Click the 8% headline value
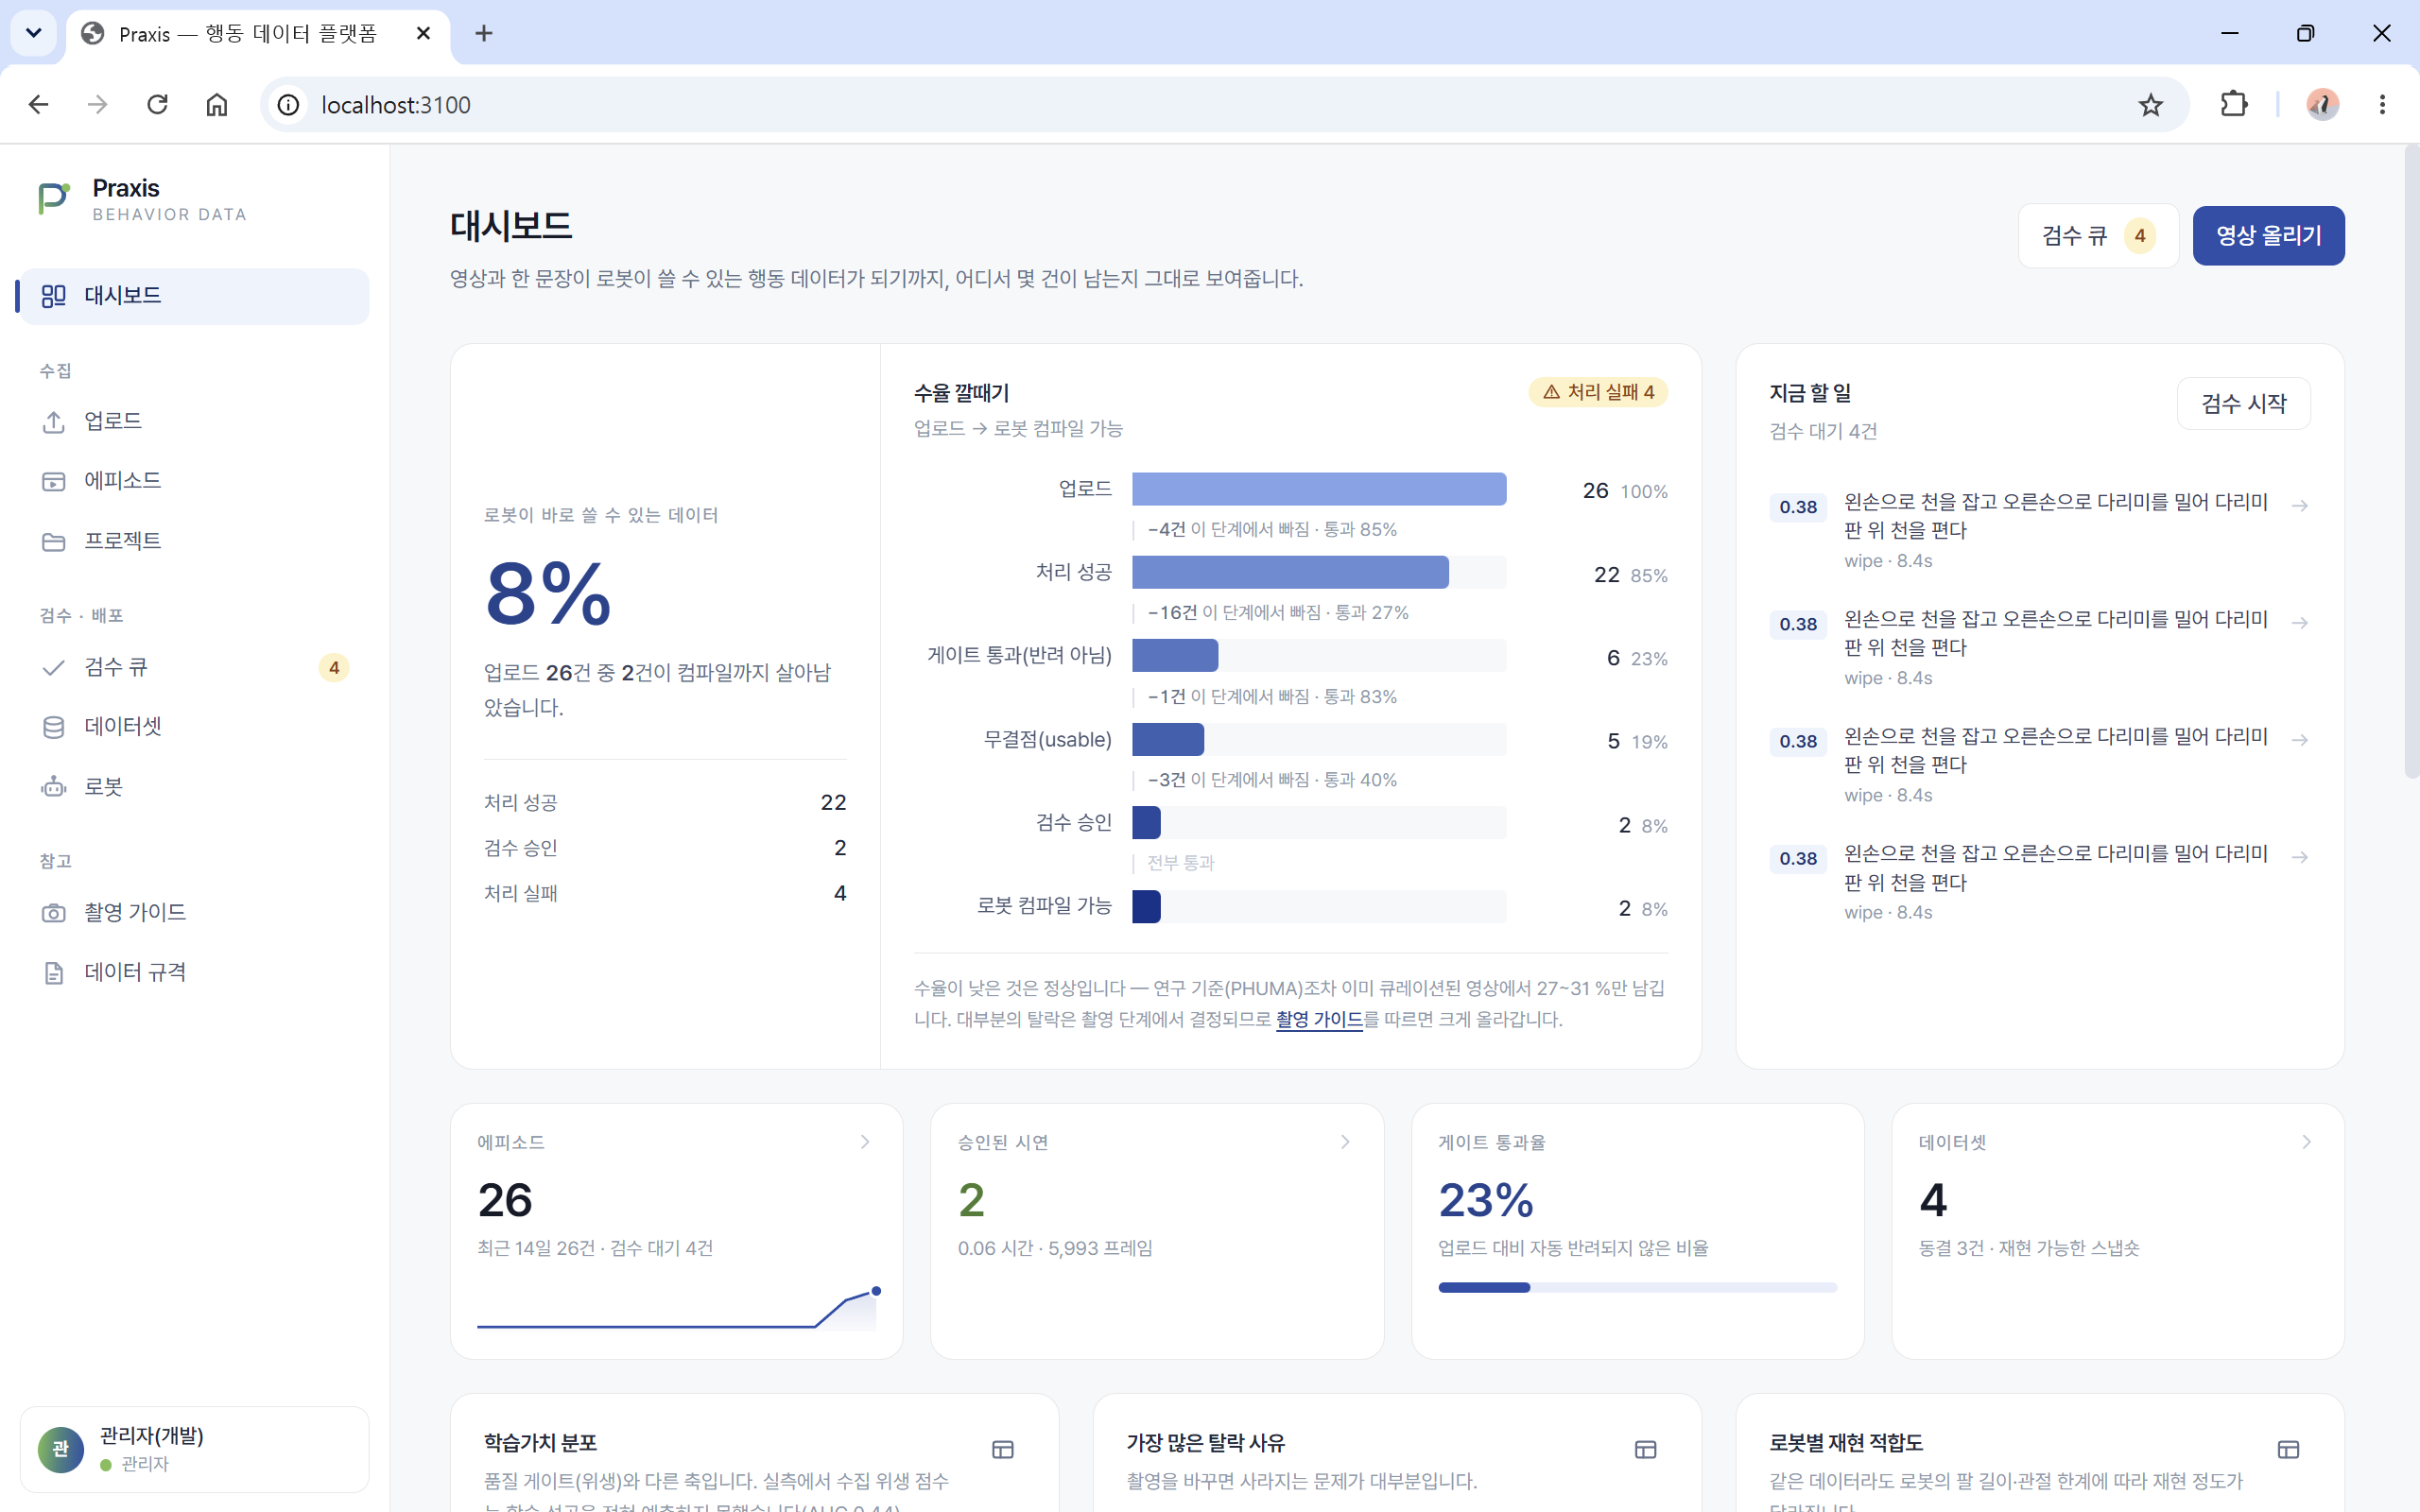The height and width of the screenshot is (1512, 2420). coord(548,594)
